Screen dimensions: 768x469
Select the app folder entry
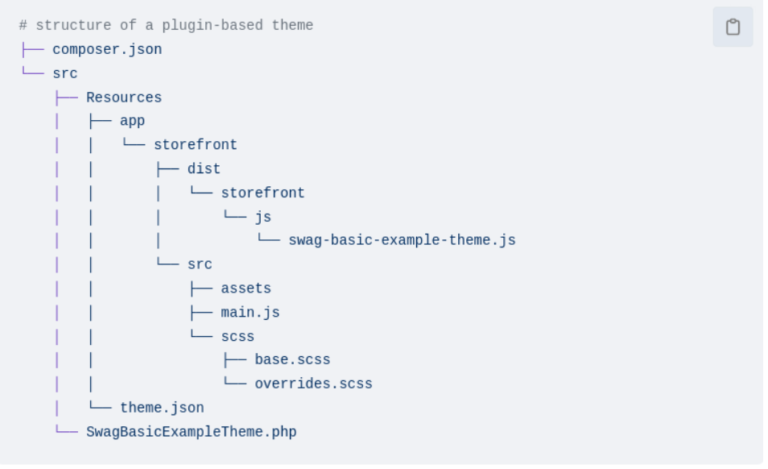click(x=132, y=121)
